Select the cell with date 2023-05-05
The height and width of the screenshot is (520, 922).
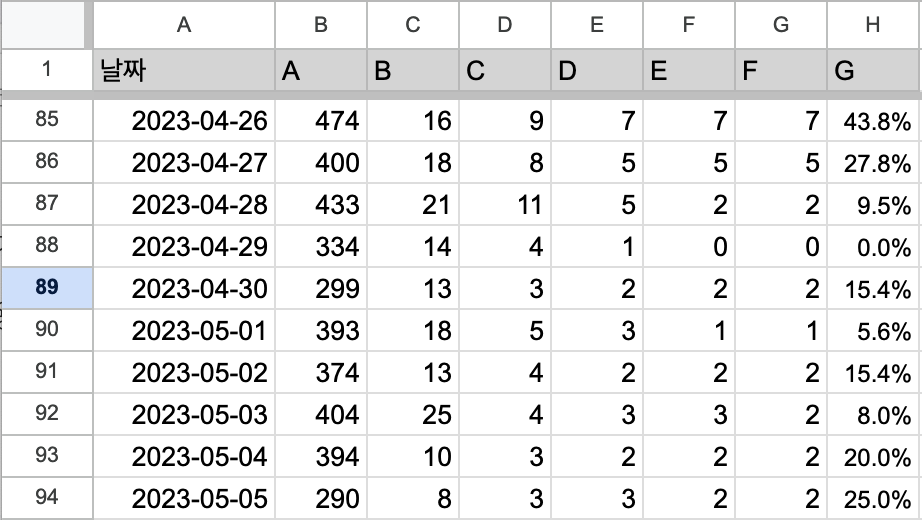coord(183,498)
